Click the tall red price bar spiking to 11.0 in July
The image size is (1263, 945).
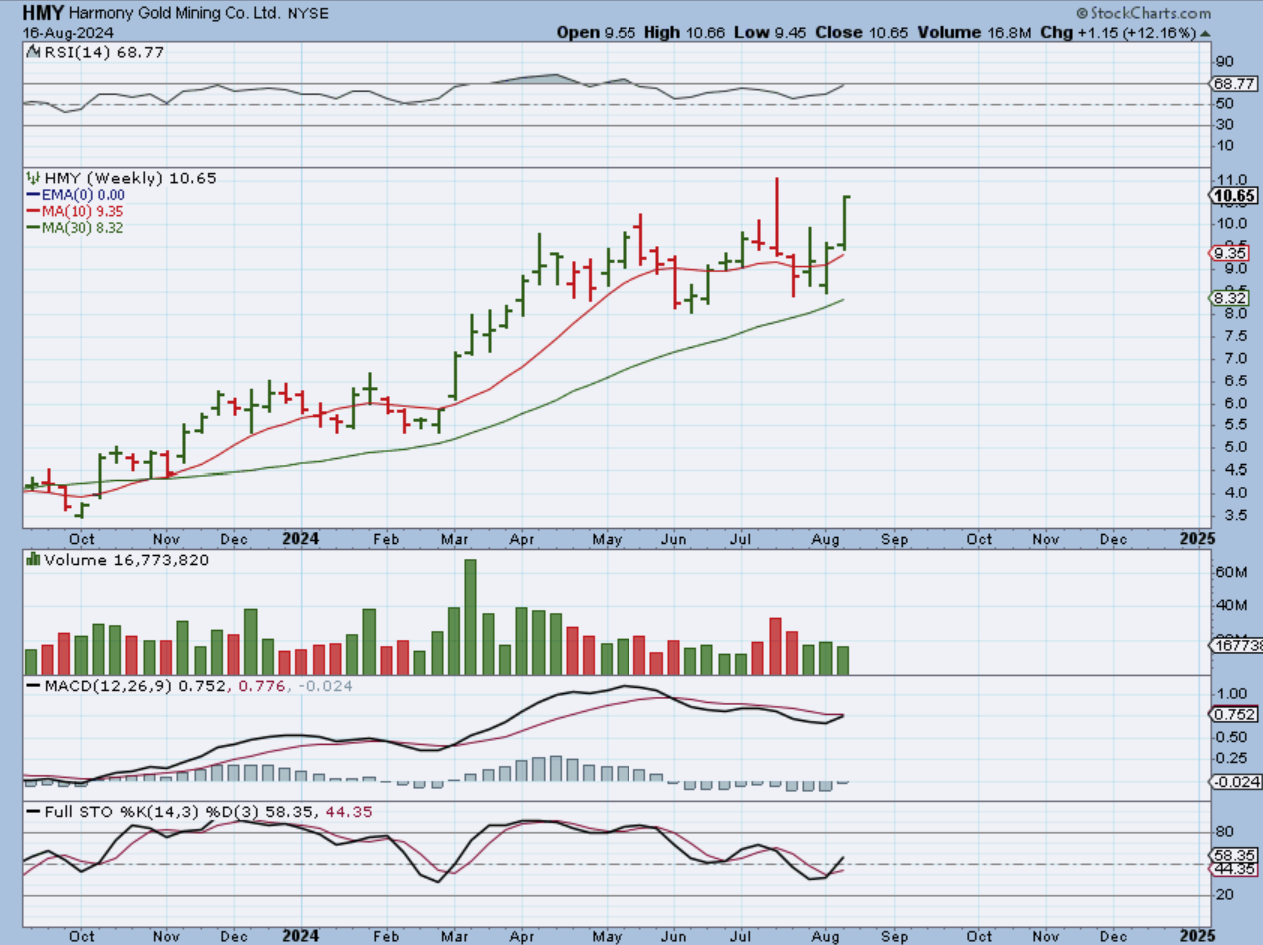pos(776,216)
